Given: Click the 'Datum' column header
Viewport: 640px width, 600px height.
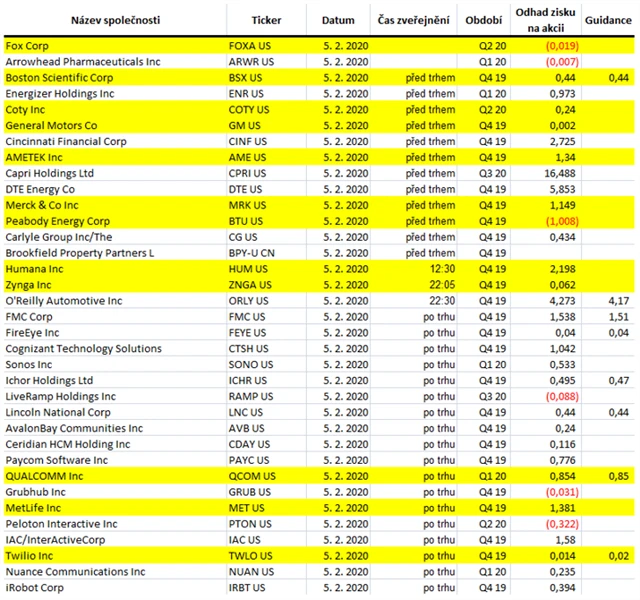Looking at the screenshot, I should (338, 20).
